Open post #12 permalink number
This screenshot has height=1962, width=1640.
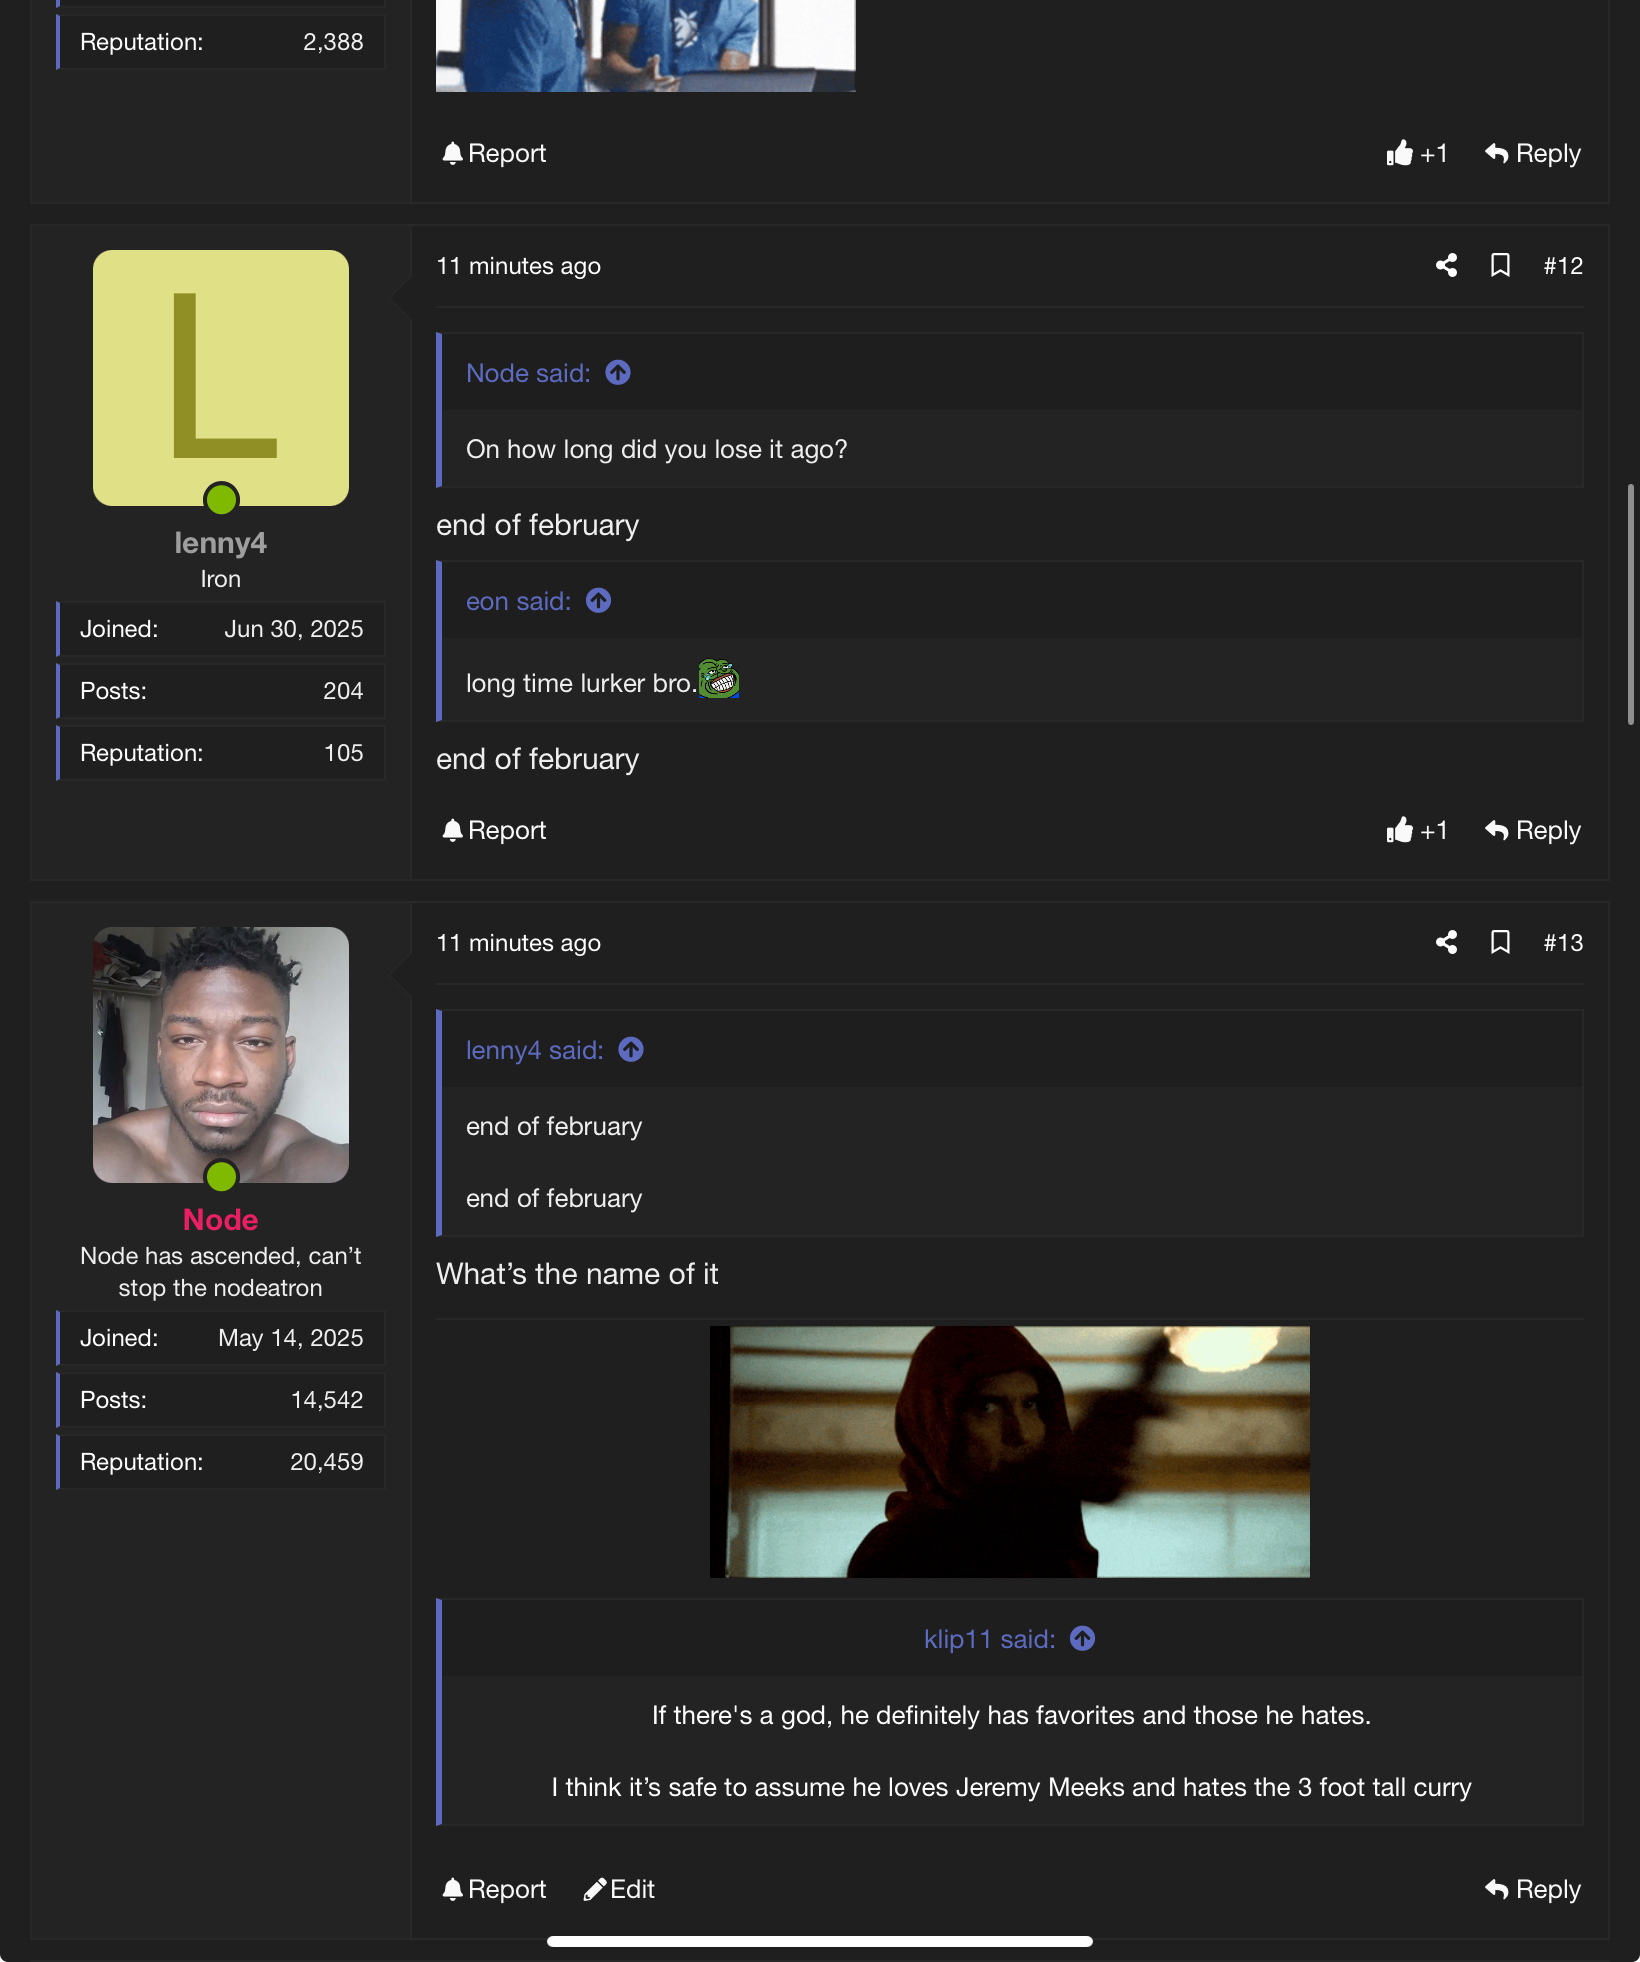pos(1562,266)
